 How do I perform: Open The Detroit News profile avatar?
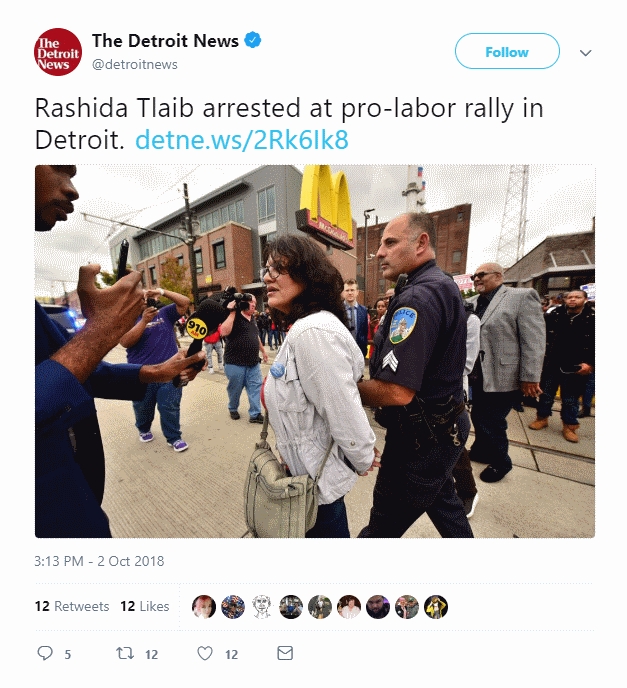(x=58, y=52)
